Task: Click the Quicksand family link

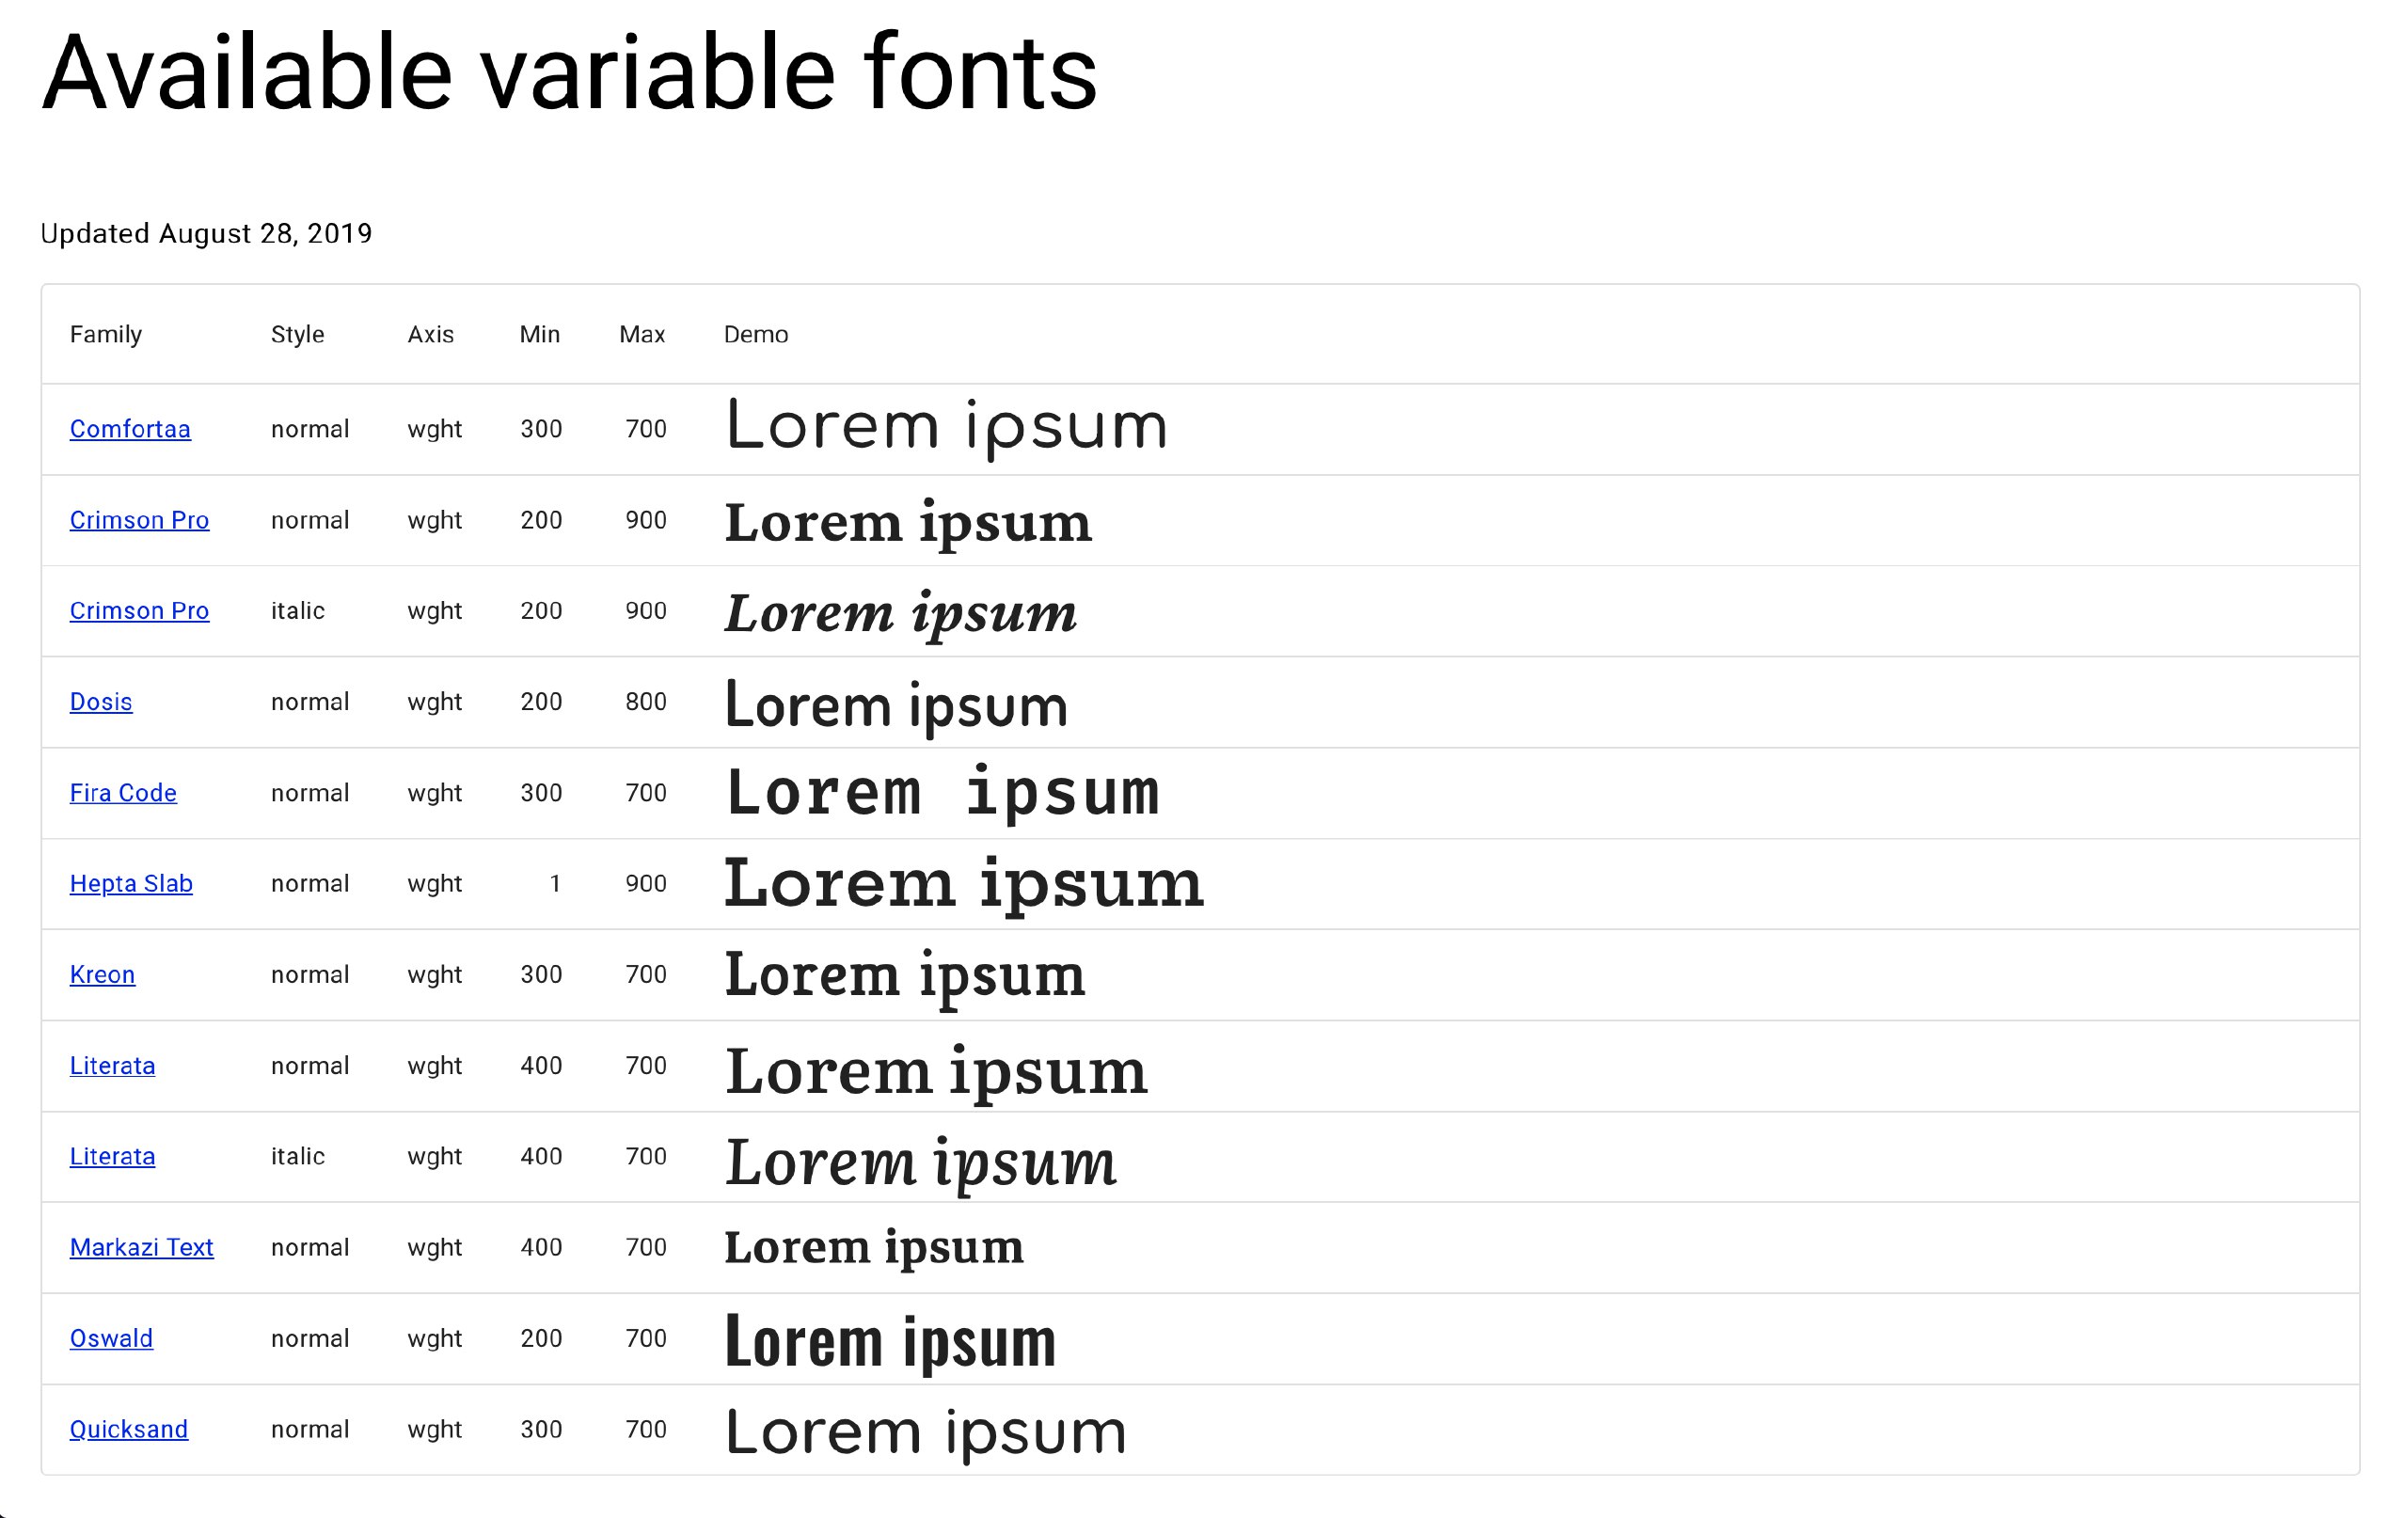Action: (129, 1430)
